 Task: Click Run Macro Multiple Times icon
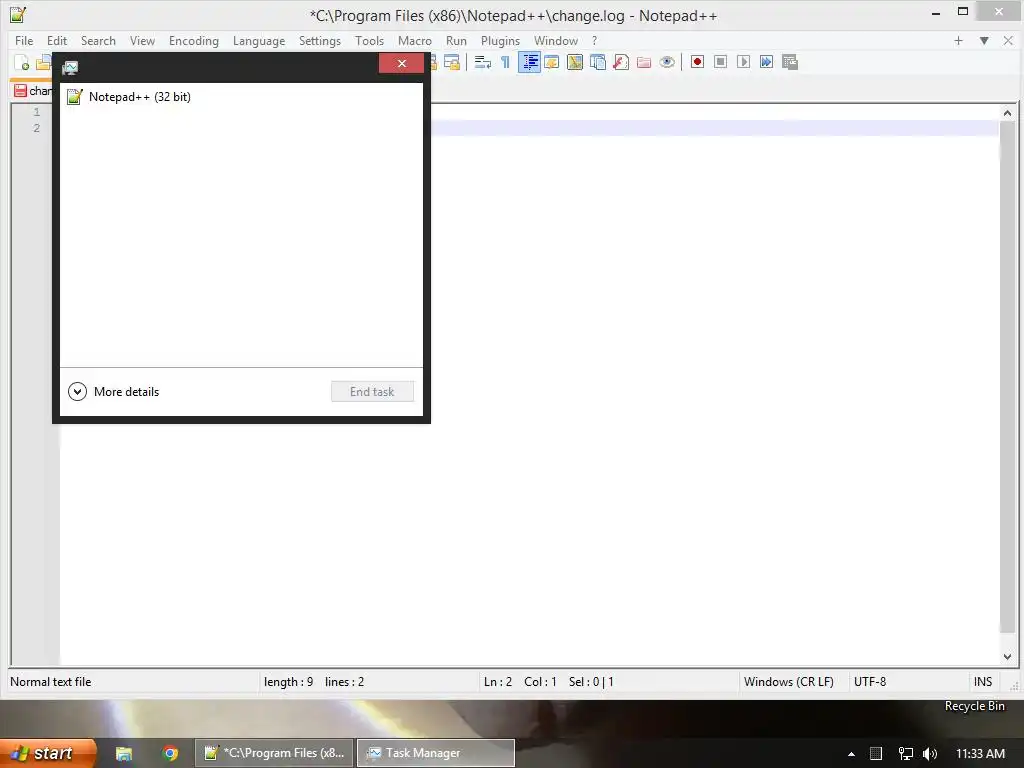point(766,62)
